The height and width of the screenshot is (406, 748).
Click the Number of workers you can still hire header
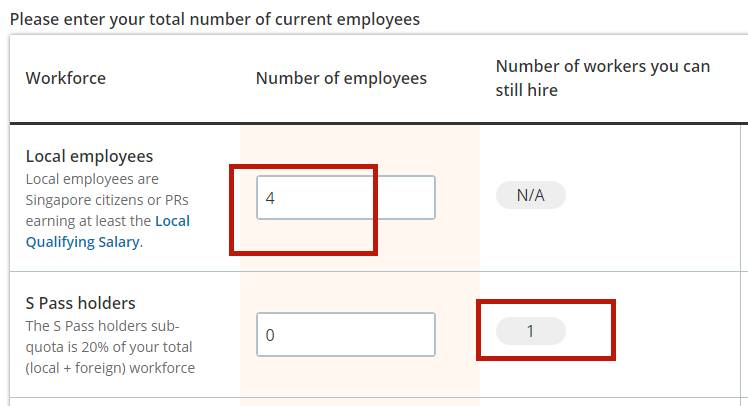click(x=602, y=78)
